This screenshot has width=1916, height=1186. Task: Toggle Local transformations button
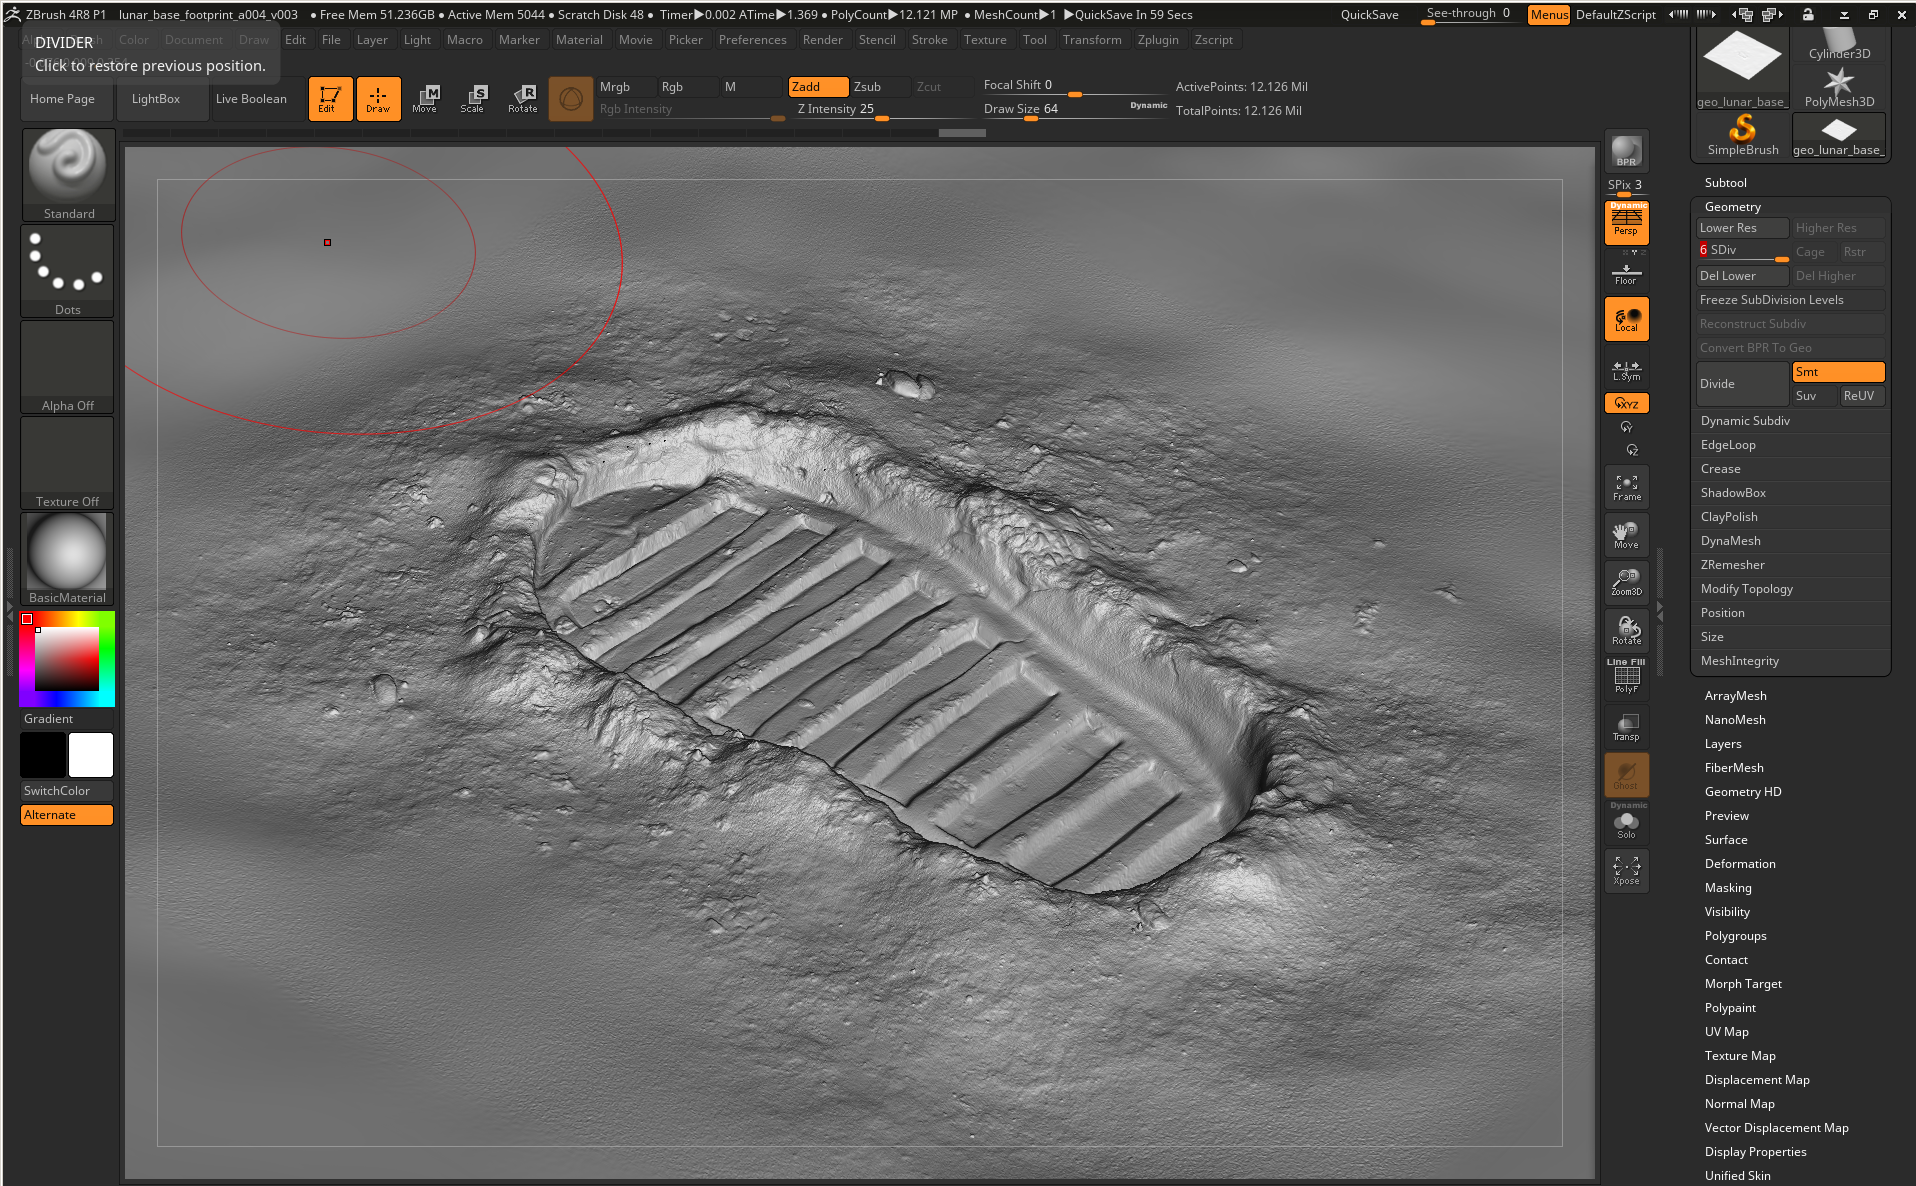click(1626, 319)
